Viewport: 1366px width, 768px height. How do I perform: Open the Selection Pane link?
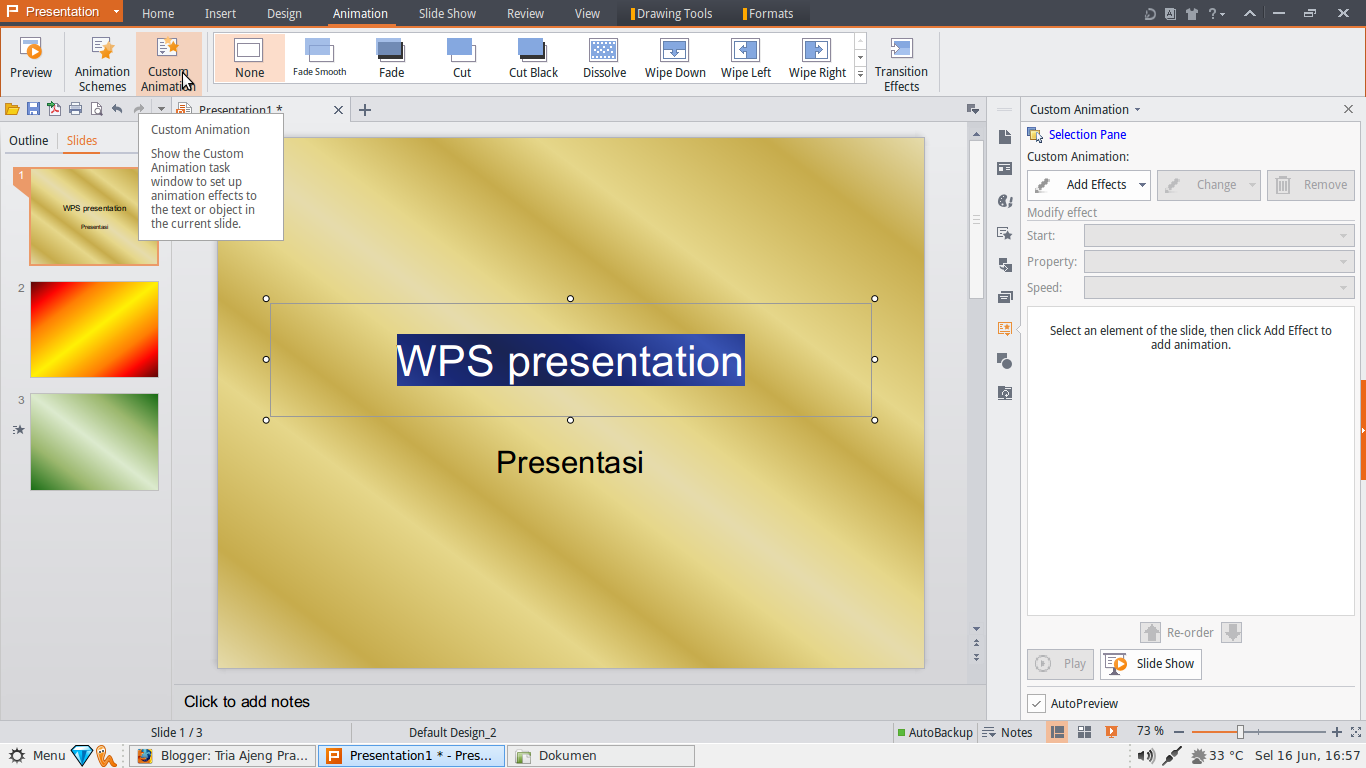[x=1086, y=134]
